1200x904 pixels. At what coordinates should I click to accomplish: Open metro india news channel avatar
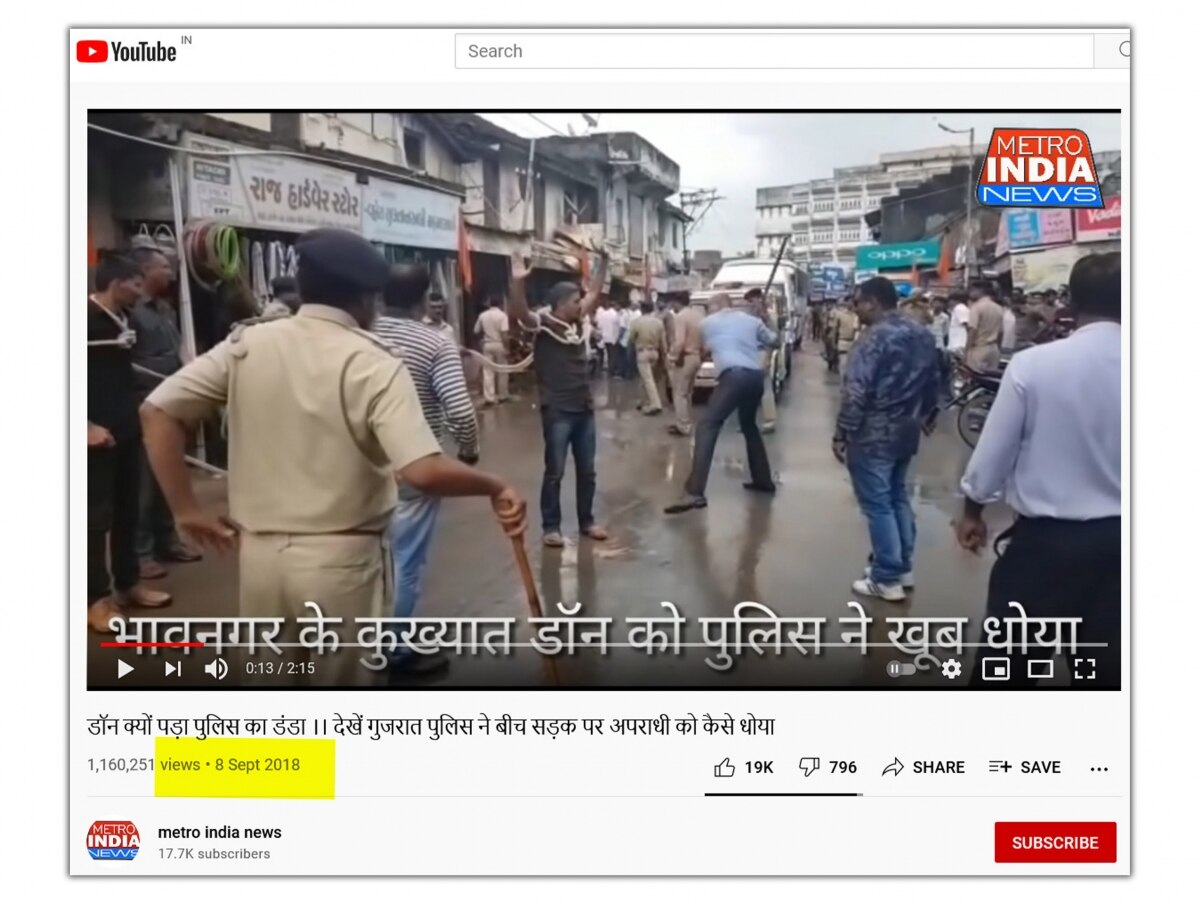[113, 841]
